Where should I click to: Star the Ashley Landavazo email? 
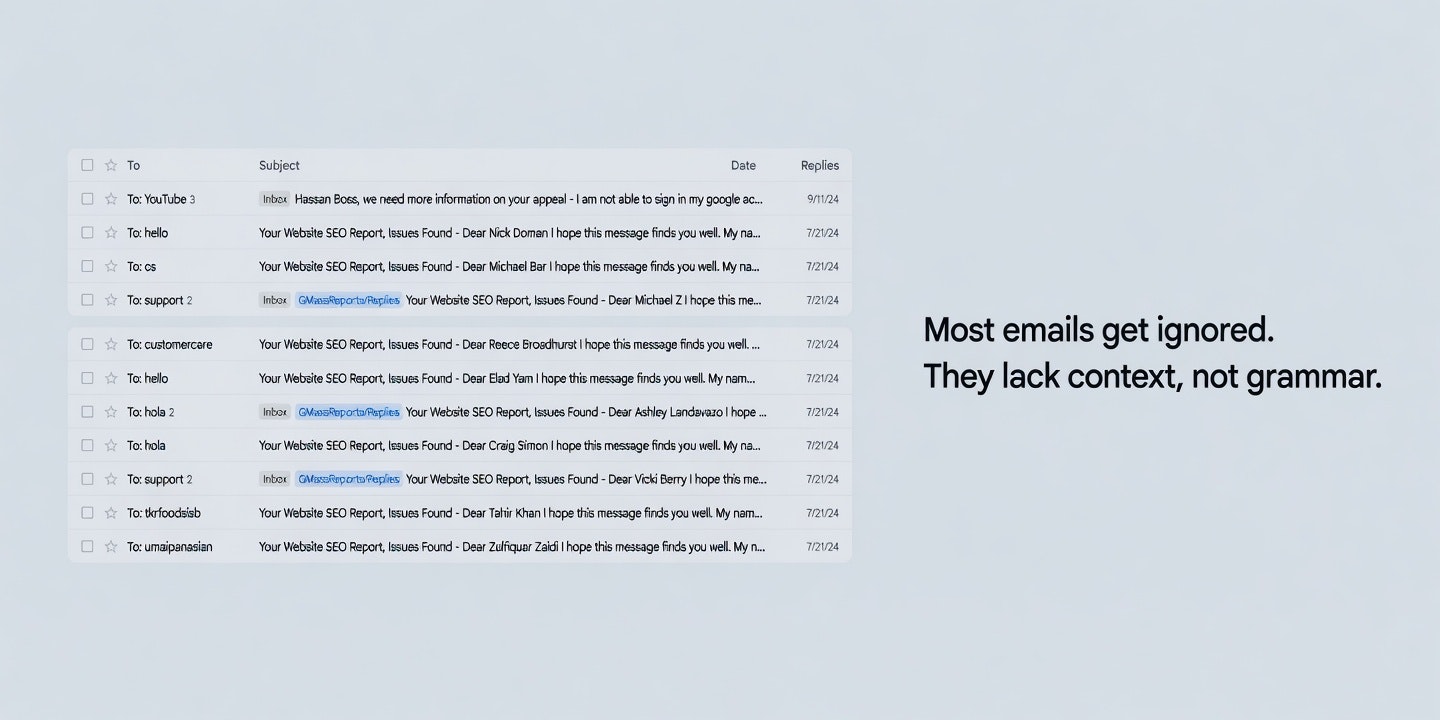point(111,412)
